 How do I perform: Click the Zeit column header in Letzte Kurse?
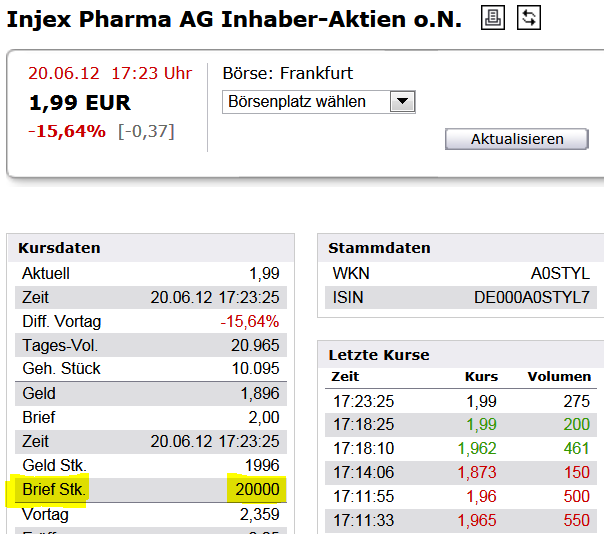pyautogui.click(x=344, y=377)
